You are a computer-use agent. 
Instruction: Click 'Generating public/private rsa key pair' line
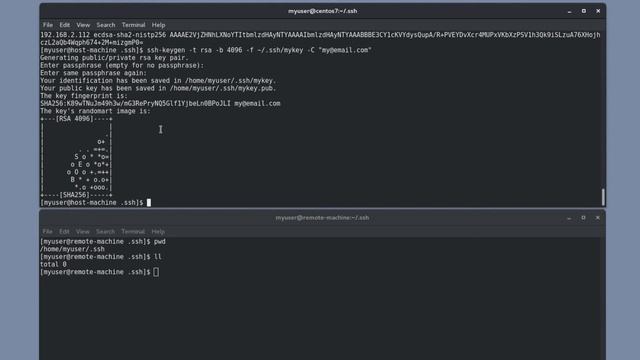coord(114,58)
